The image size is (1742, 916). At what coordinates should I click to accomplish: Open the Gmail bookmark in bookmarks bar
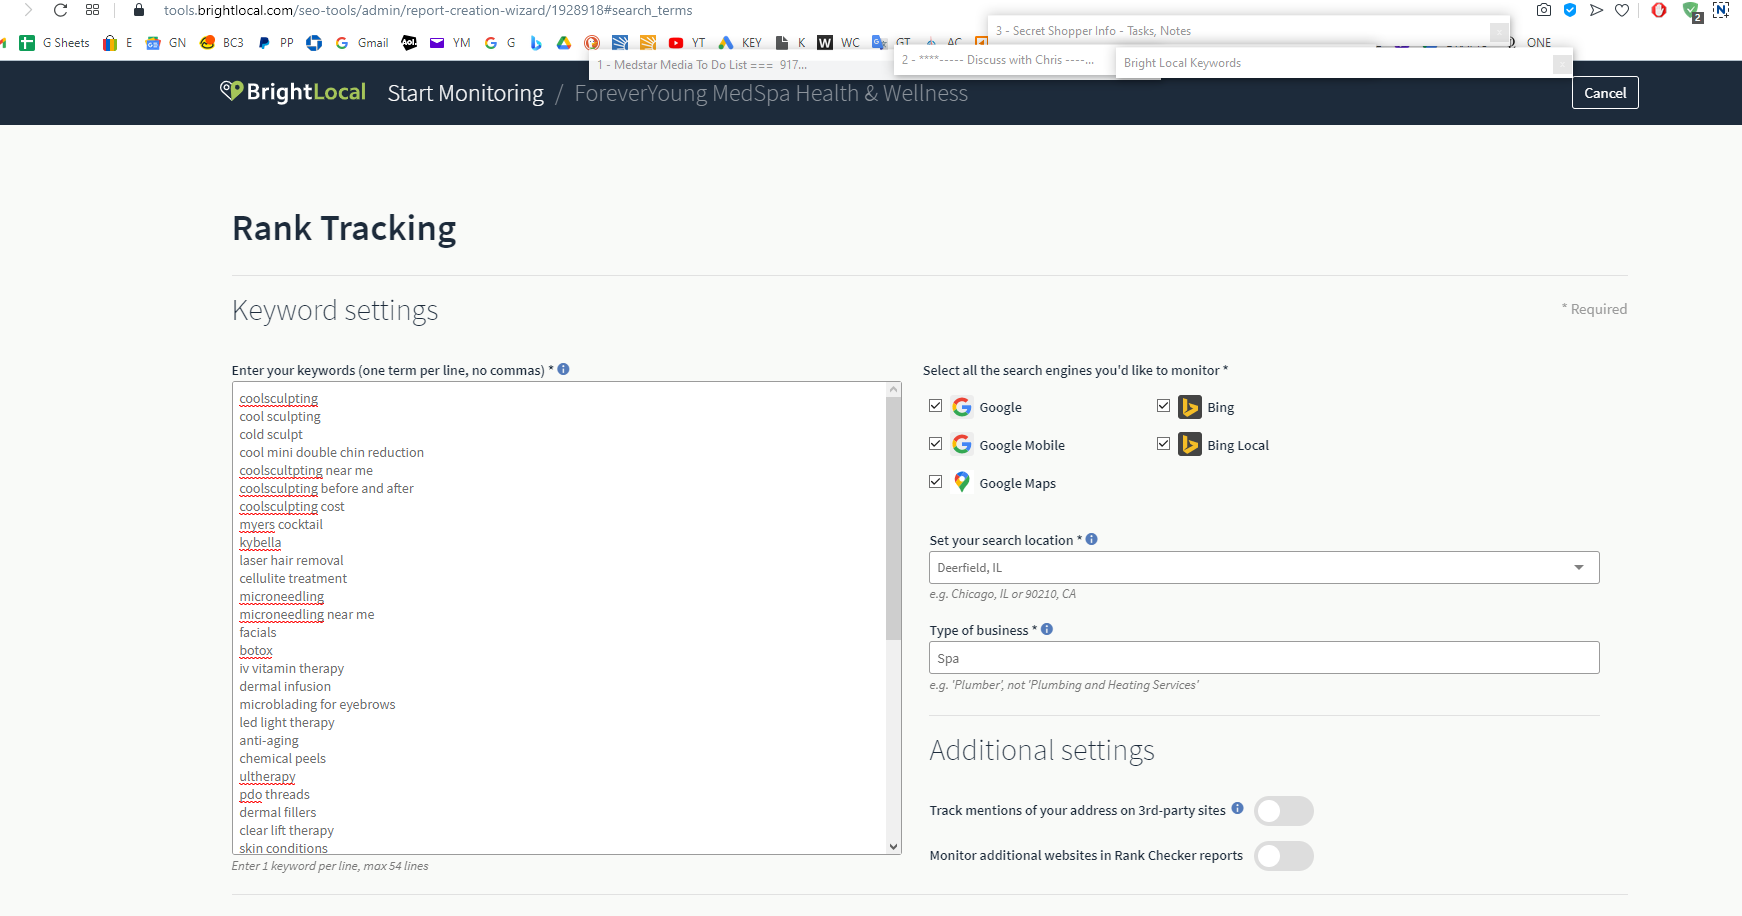click(363, 43)
